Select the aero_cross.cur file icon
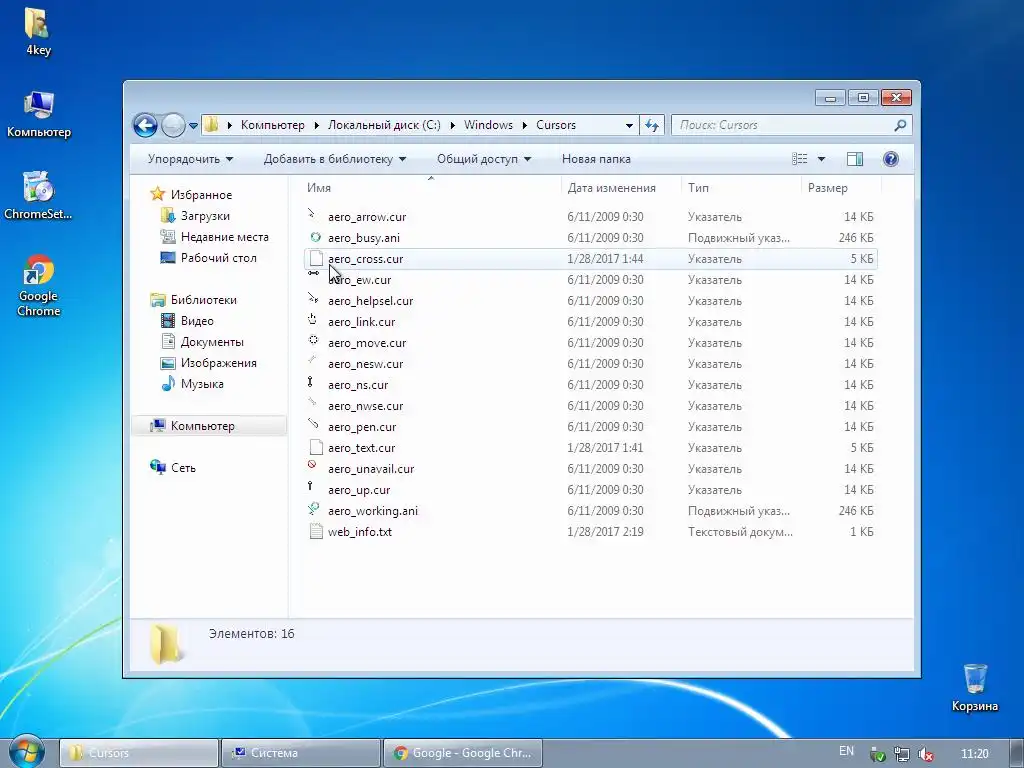 pyautogui.click(x=316, y=259)
